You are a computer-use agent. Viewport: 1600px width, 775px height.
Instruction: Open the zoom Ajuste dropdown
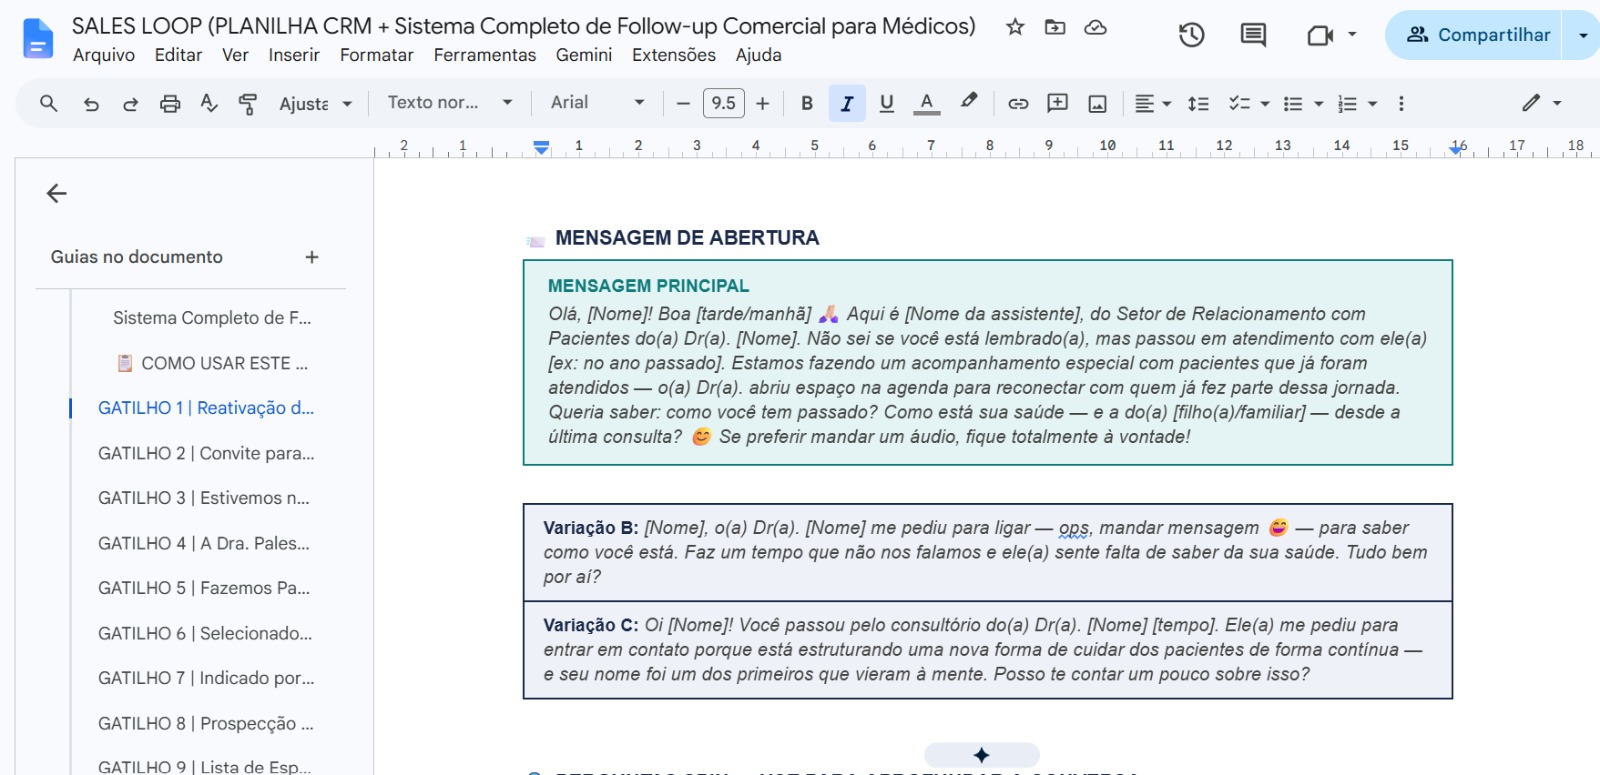click(x=315, y=103)
